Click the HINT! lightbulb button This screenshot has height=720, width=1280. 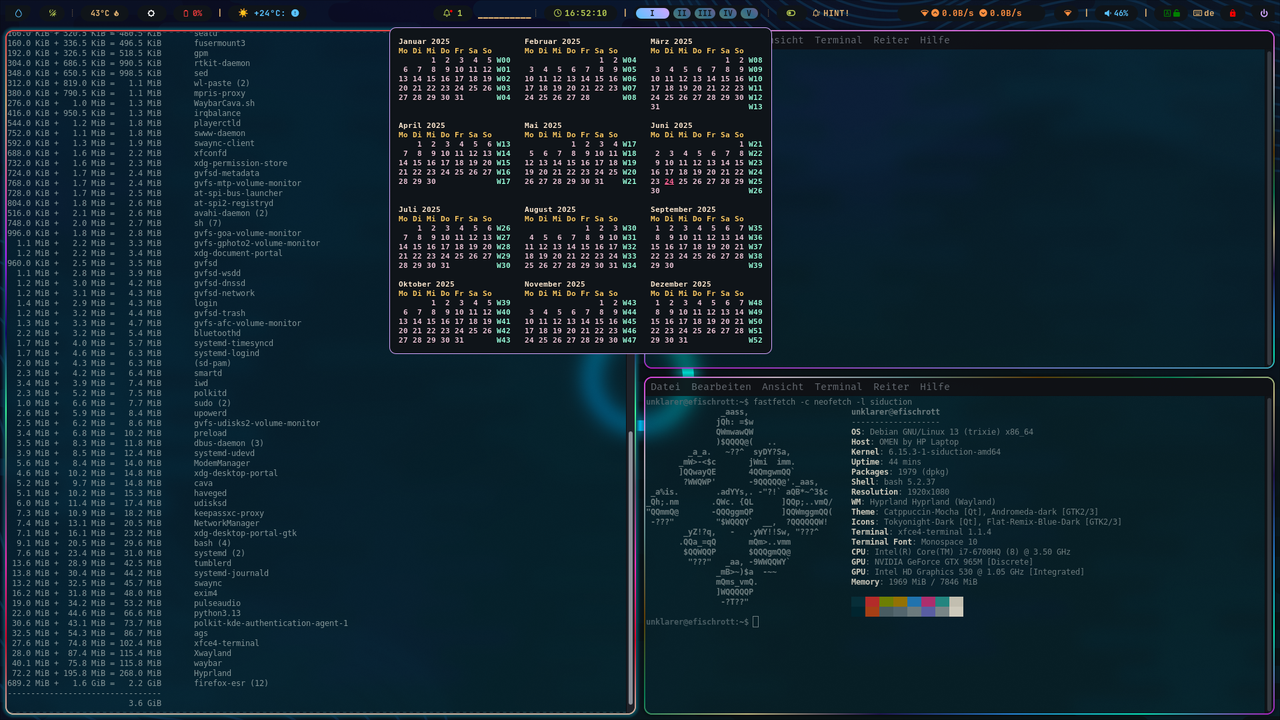(831, 13)
